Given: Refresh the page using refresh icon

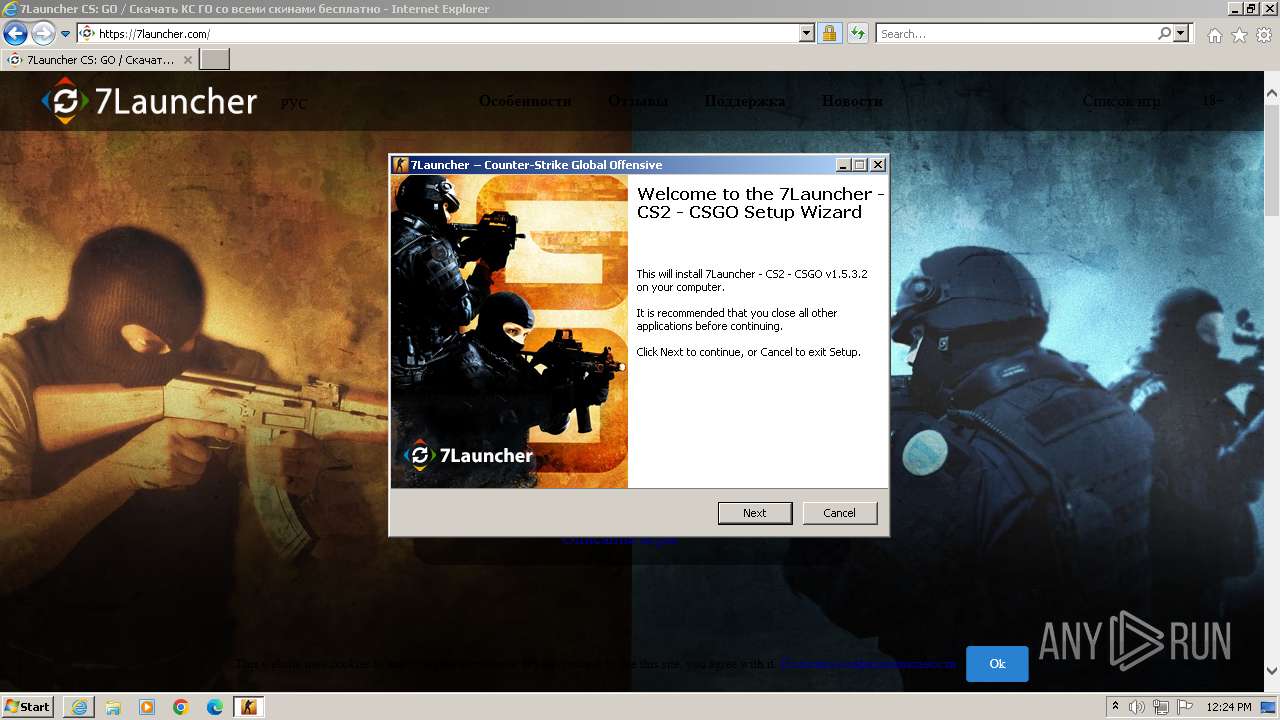Looking at the screenshot, I should pyautogui.click(x=857, y=33).
